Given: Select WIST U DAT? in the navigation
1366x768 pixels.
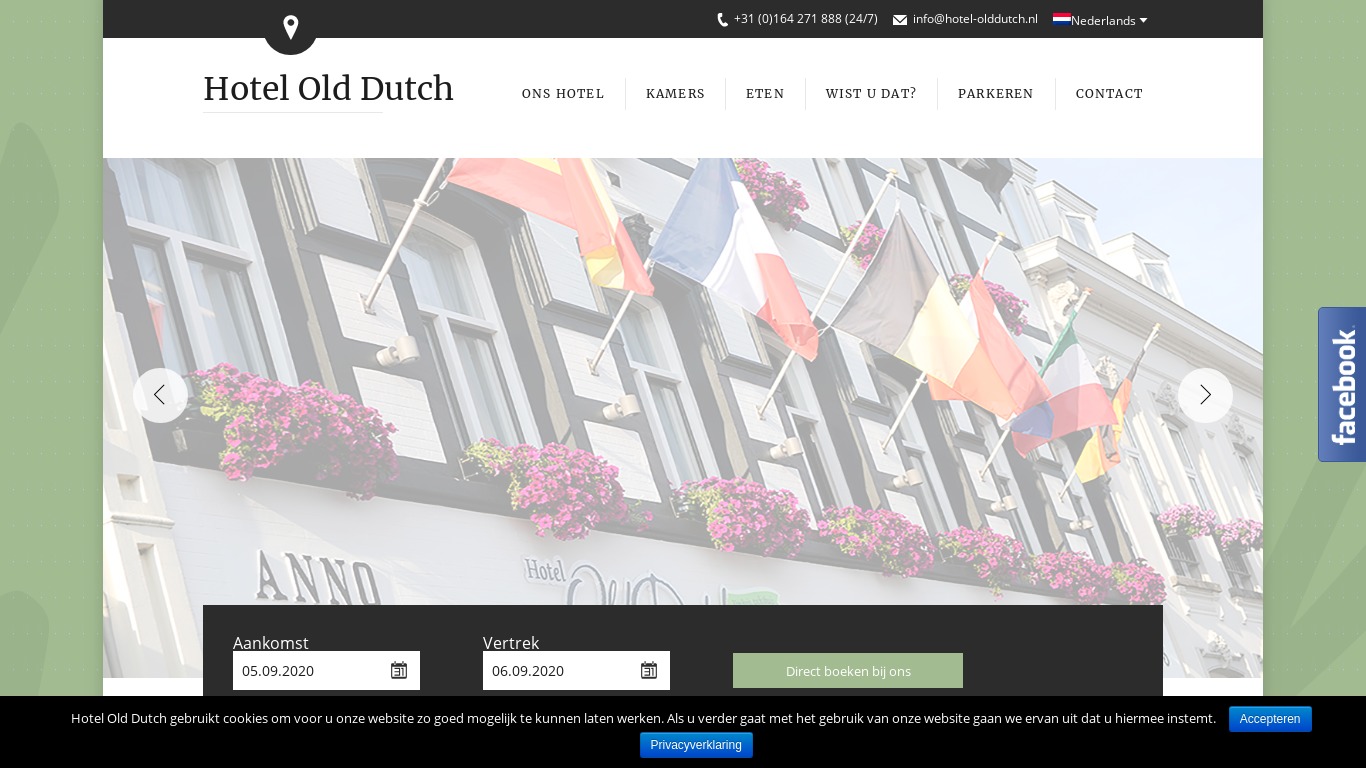Looking at the screenshot, I should tap(871, 93).
